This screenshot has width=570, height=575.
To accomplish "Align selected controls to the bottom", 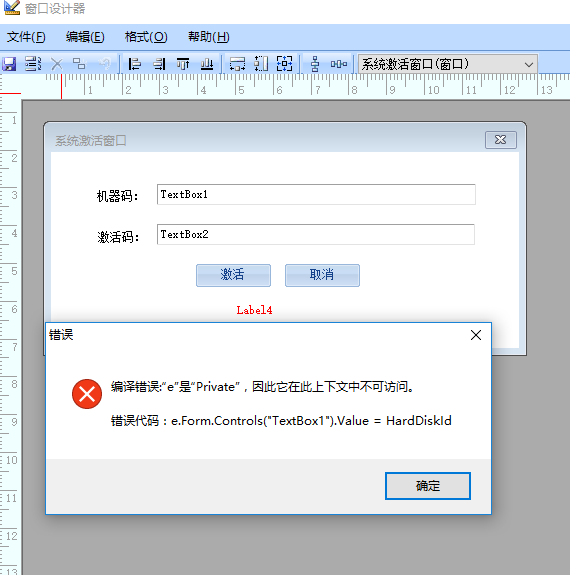I will click(x=207, y=64).
